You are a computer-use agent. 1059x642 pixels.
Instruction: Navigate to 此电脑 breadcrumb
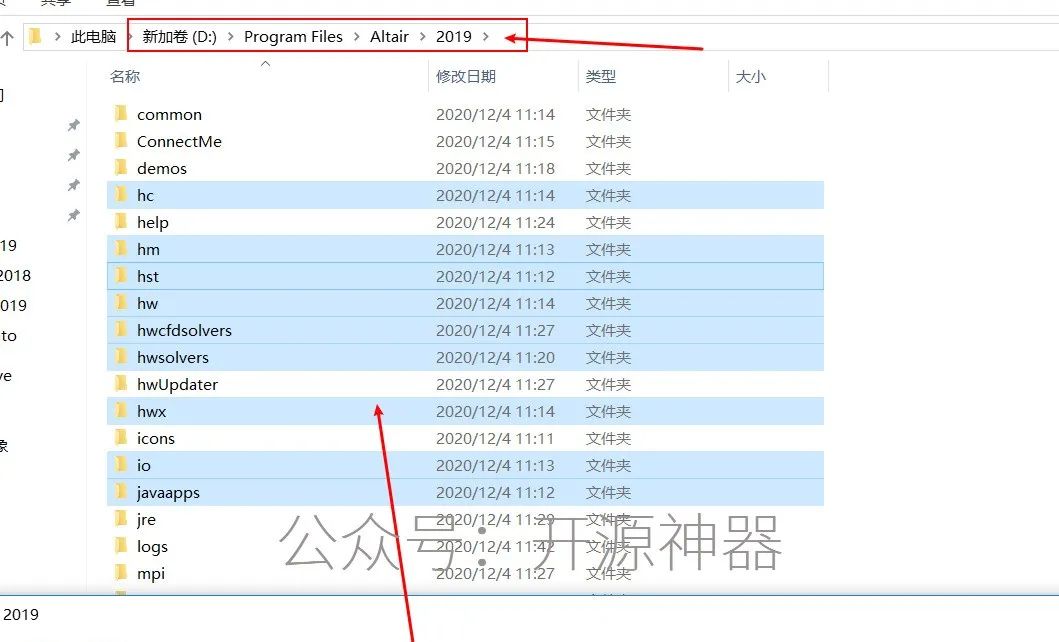94,36
